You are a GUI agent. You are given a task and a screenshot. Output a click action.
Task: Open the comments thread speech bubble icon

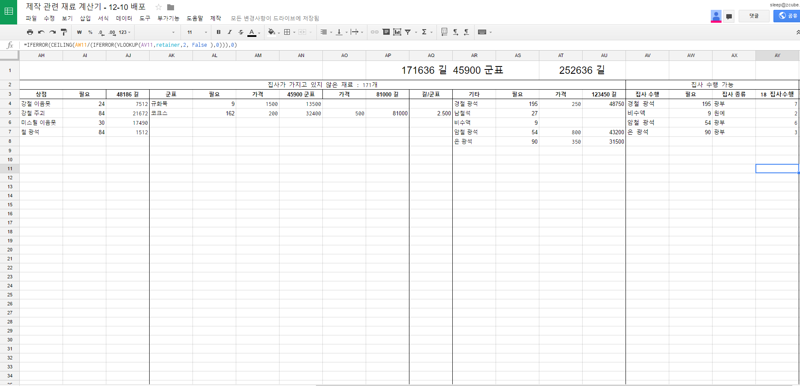[729, 16]
